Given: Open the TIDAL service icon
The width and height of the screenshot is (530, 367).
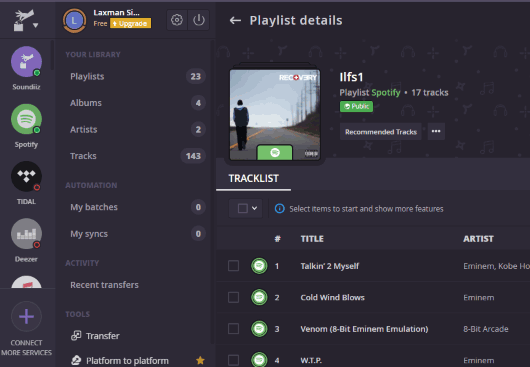Looking at the screenshot, I should pos(26,176).
